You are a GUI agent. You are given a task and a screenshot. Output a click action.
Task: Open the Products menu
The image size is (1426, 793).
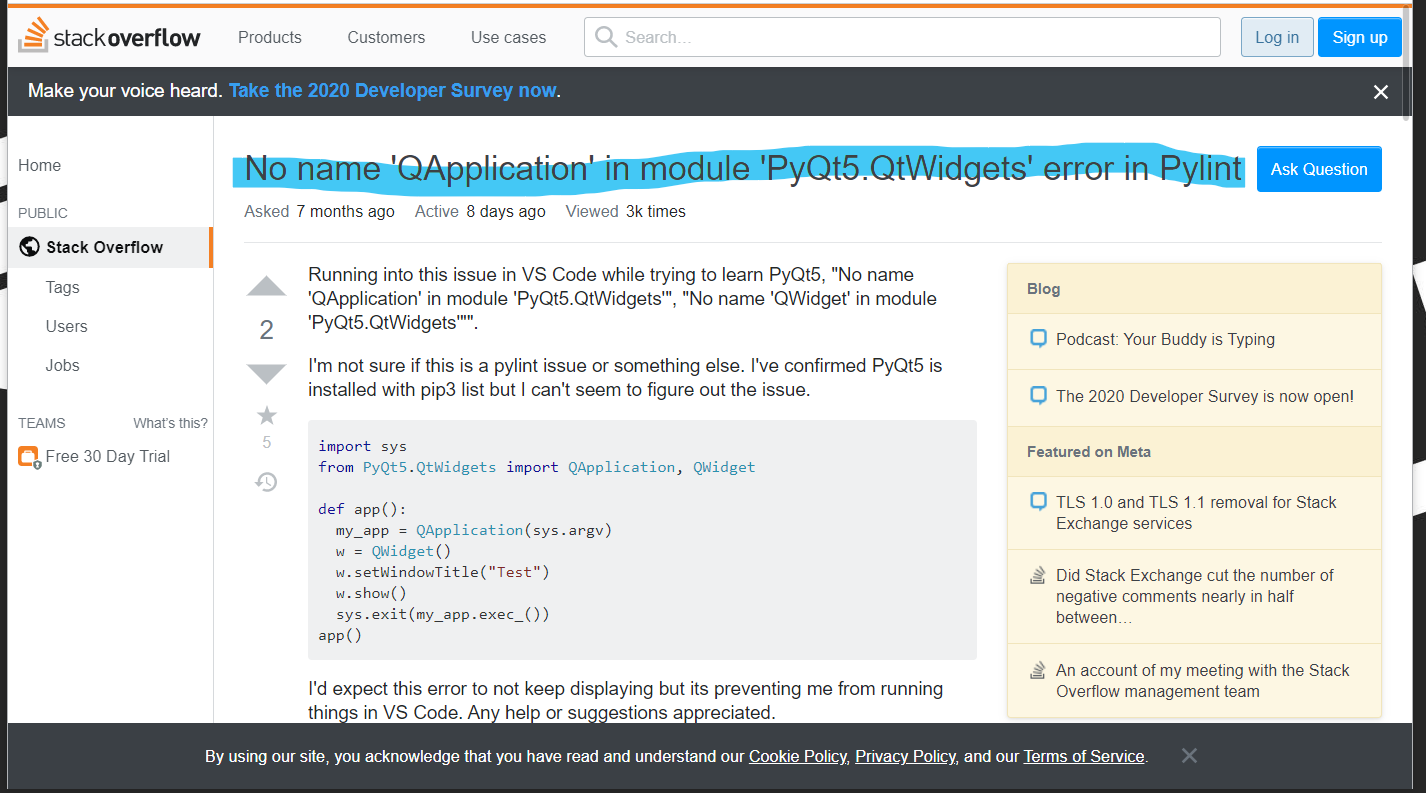[269, 37]
